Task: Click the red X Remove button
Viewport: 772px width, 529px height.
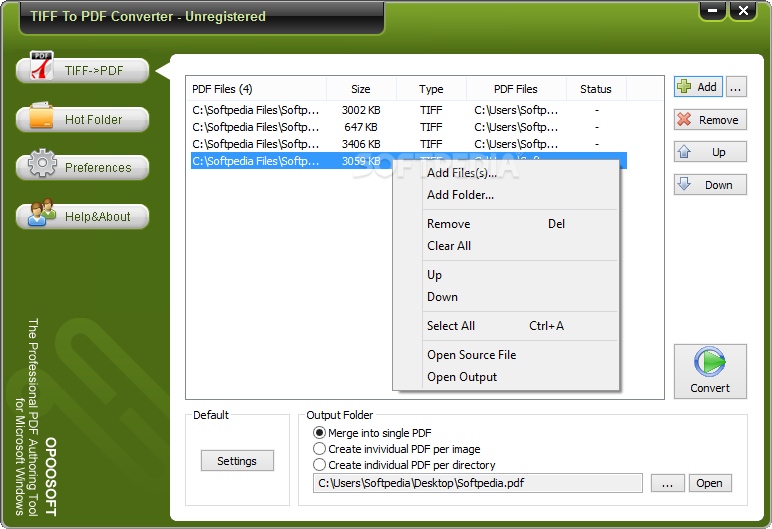Action: tap(710, 120)
